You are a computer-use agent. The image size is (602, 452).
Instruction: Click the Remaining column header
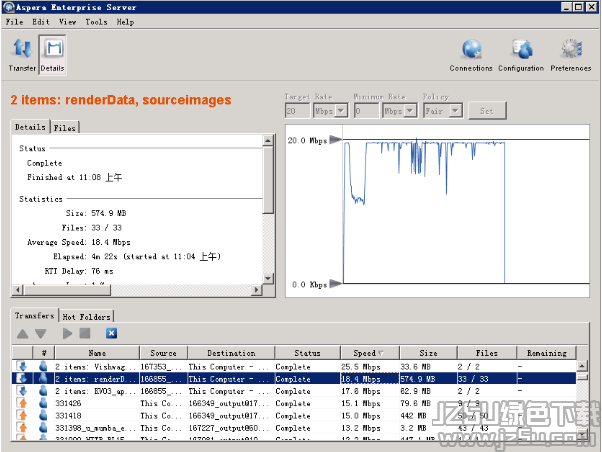point(547,353)
